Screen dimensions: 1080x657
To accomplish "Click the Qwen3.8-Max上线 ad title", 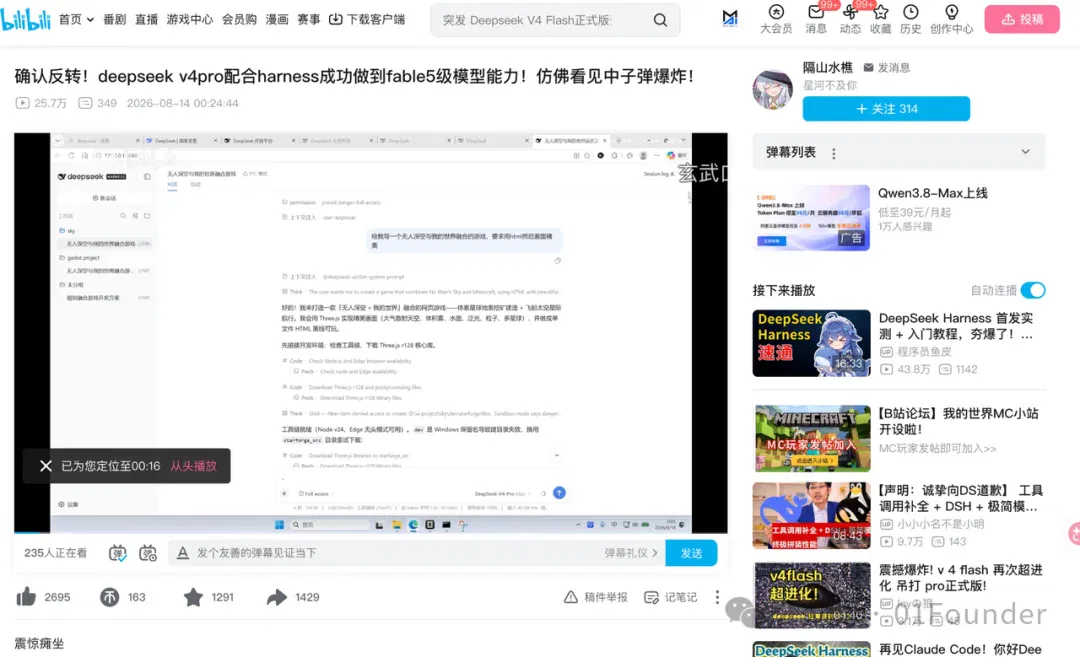I will click(933, 193).
